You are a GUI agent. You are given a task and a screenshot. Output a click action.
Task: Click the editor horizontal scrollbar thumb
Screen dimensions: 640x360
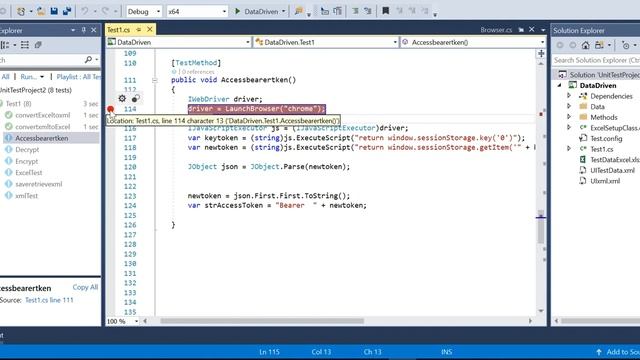point(262,321)
